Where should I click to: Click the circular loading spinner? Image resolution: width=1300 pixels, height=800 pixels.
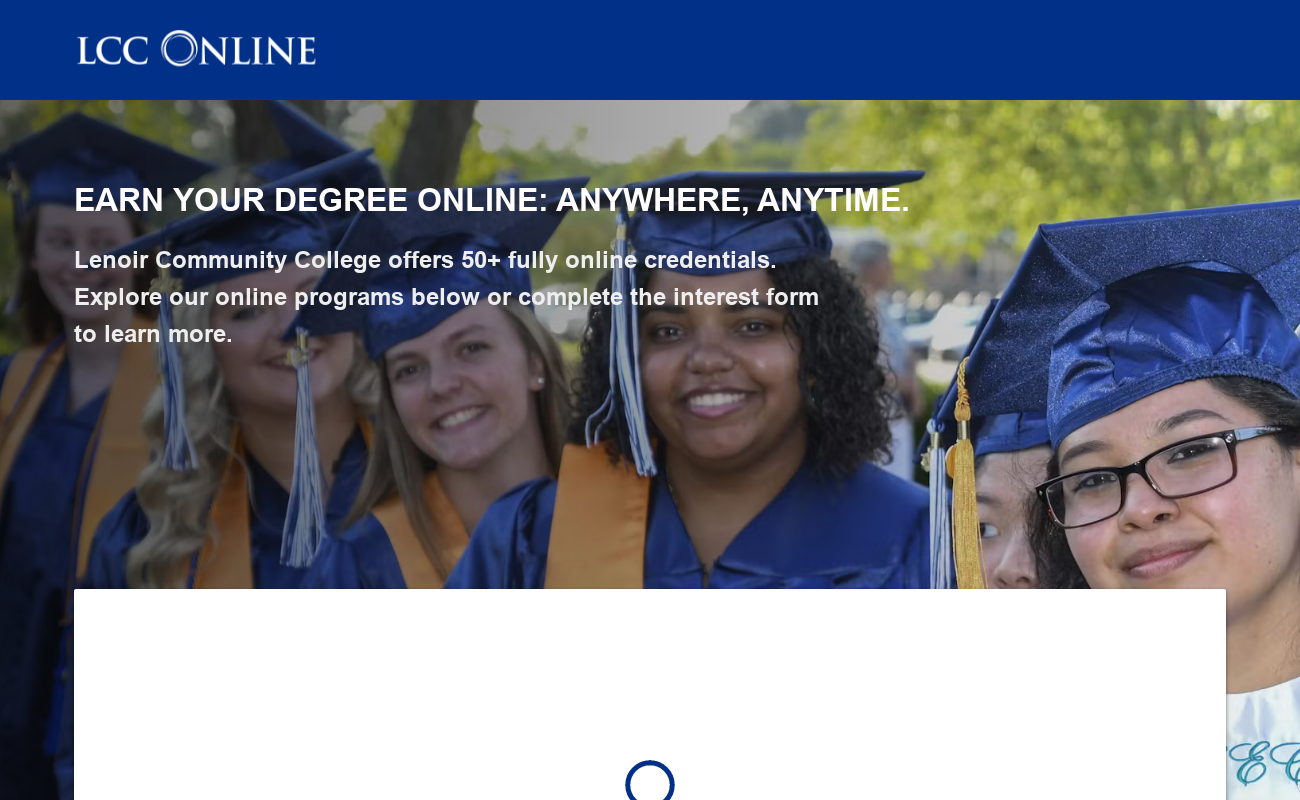point(650,781)
